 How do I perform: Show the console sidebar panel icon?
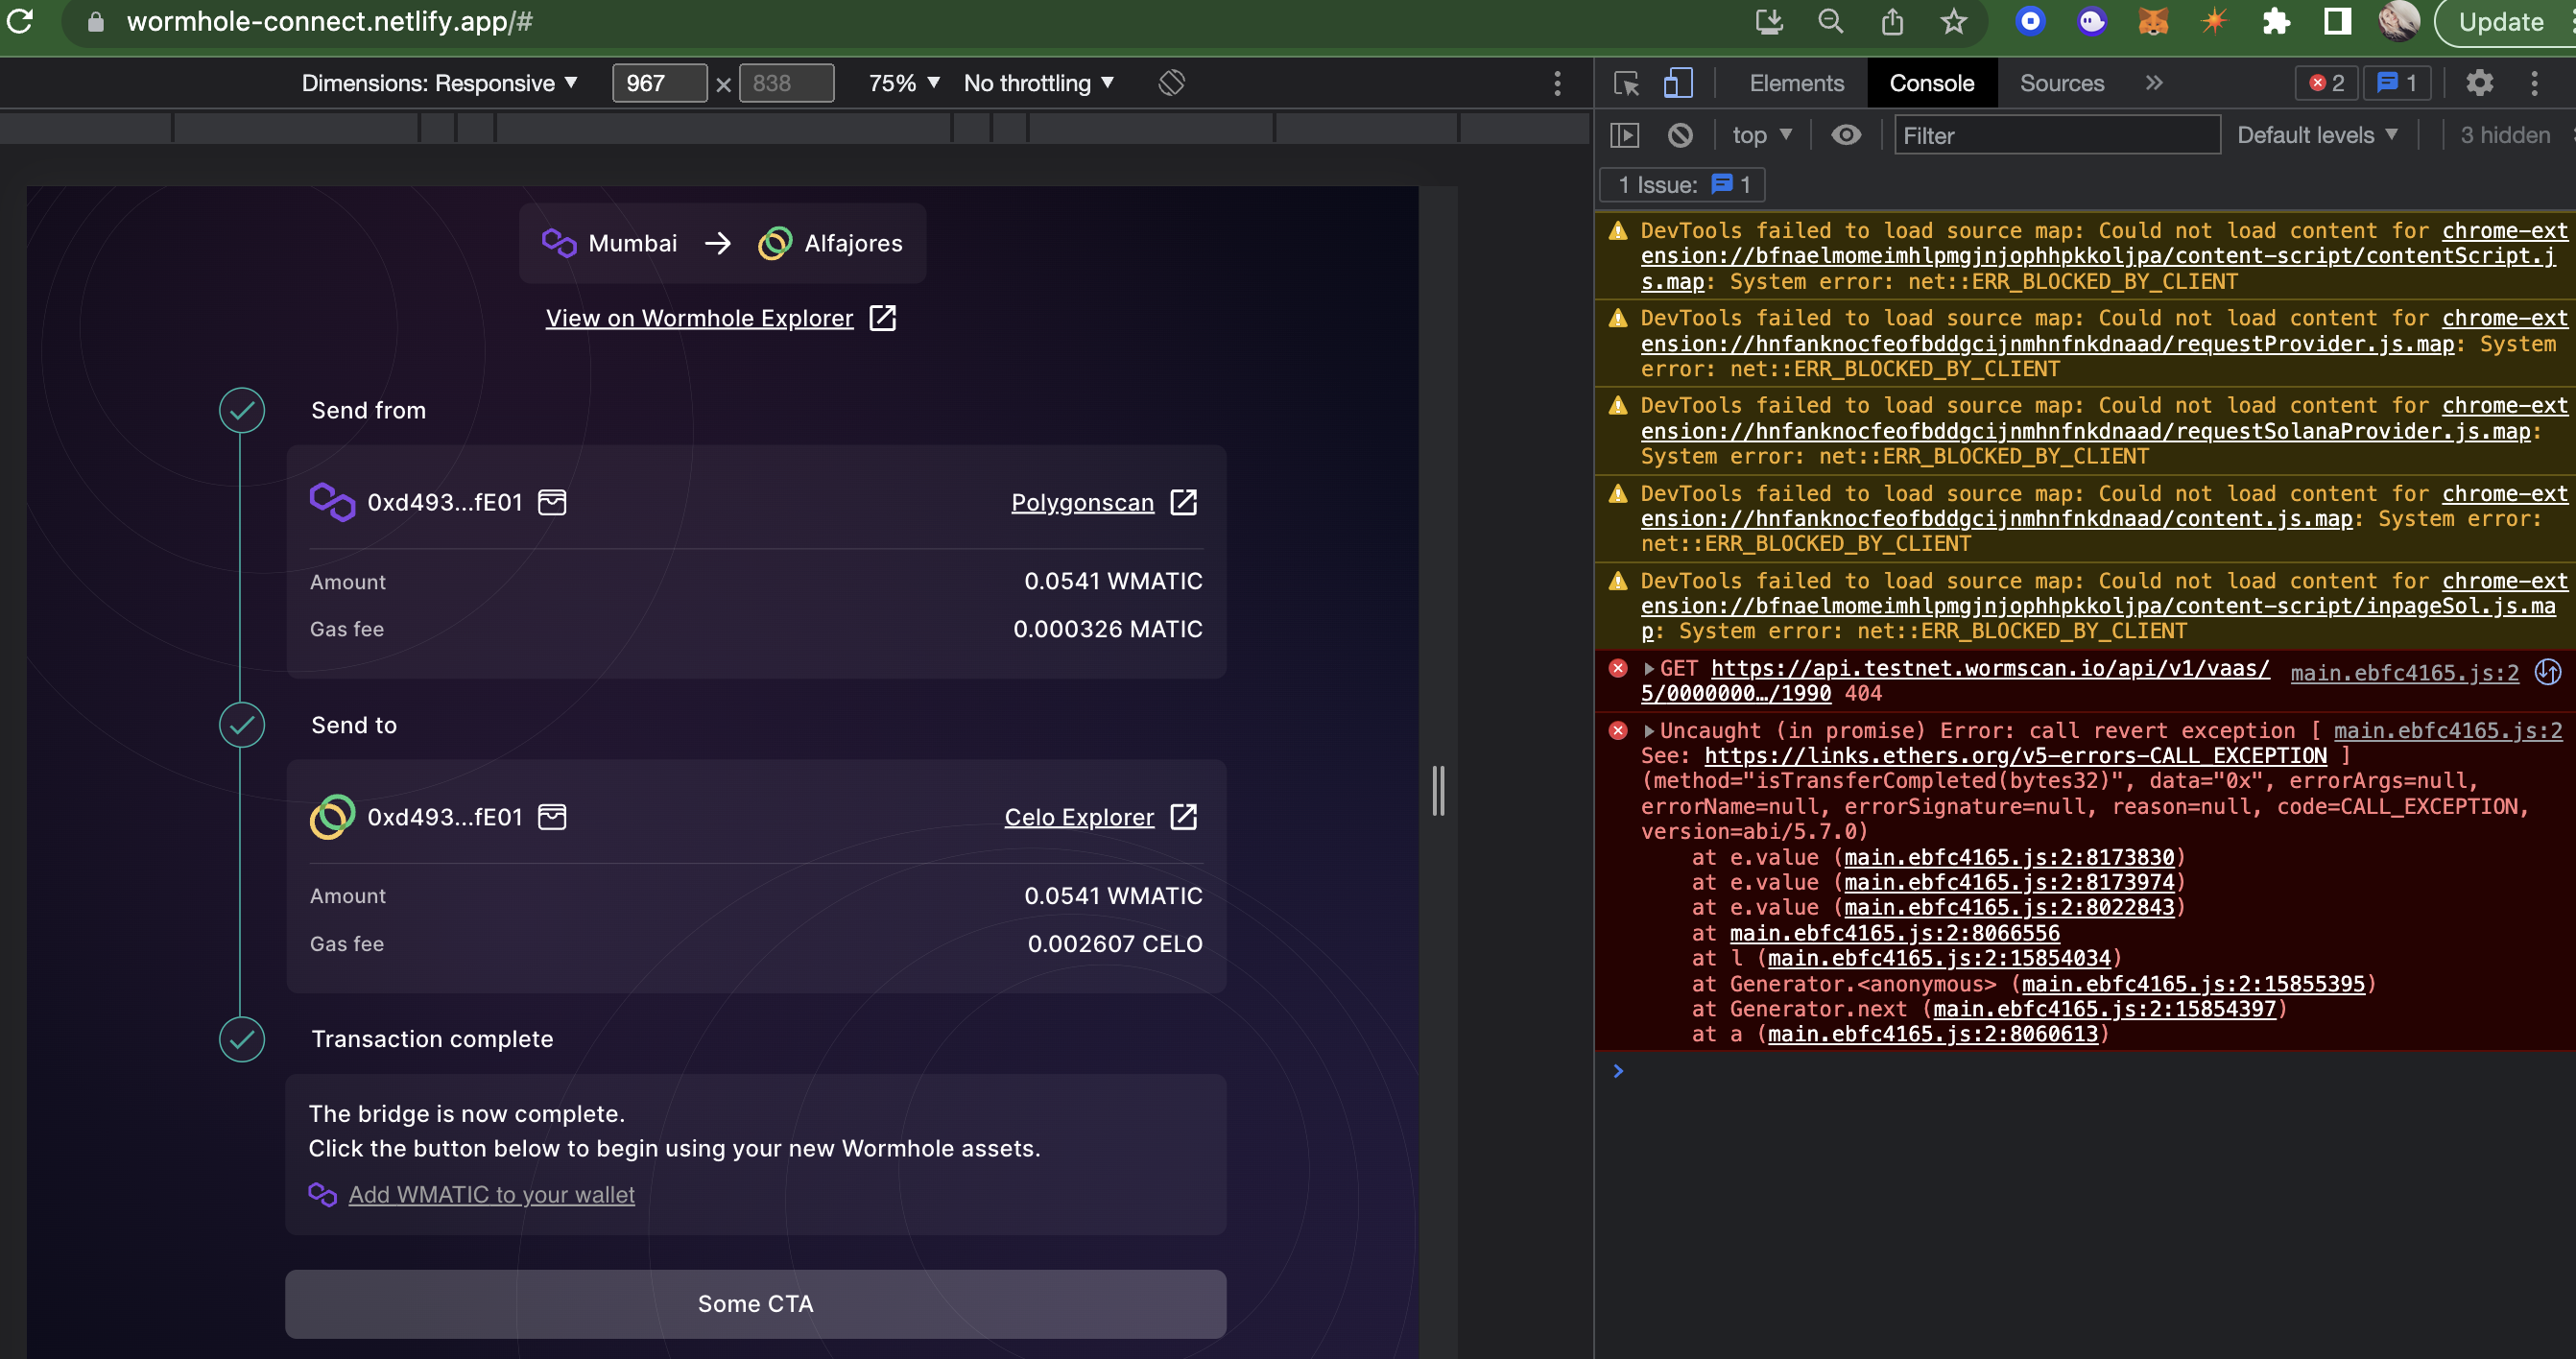coord(1624,135)
